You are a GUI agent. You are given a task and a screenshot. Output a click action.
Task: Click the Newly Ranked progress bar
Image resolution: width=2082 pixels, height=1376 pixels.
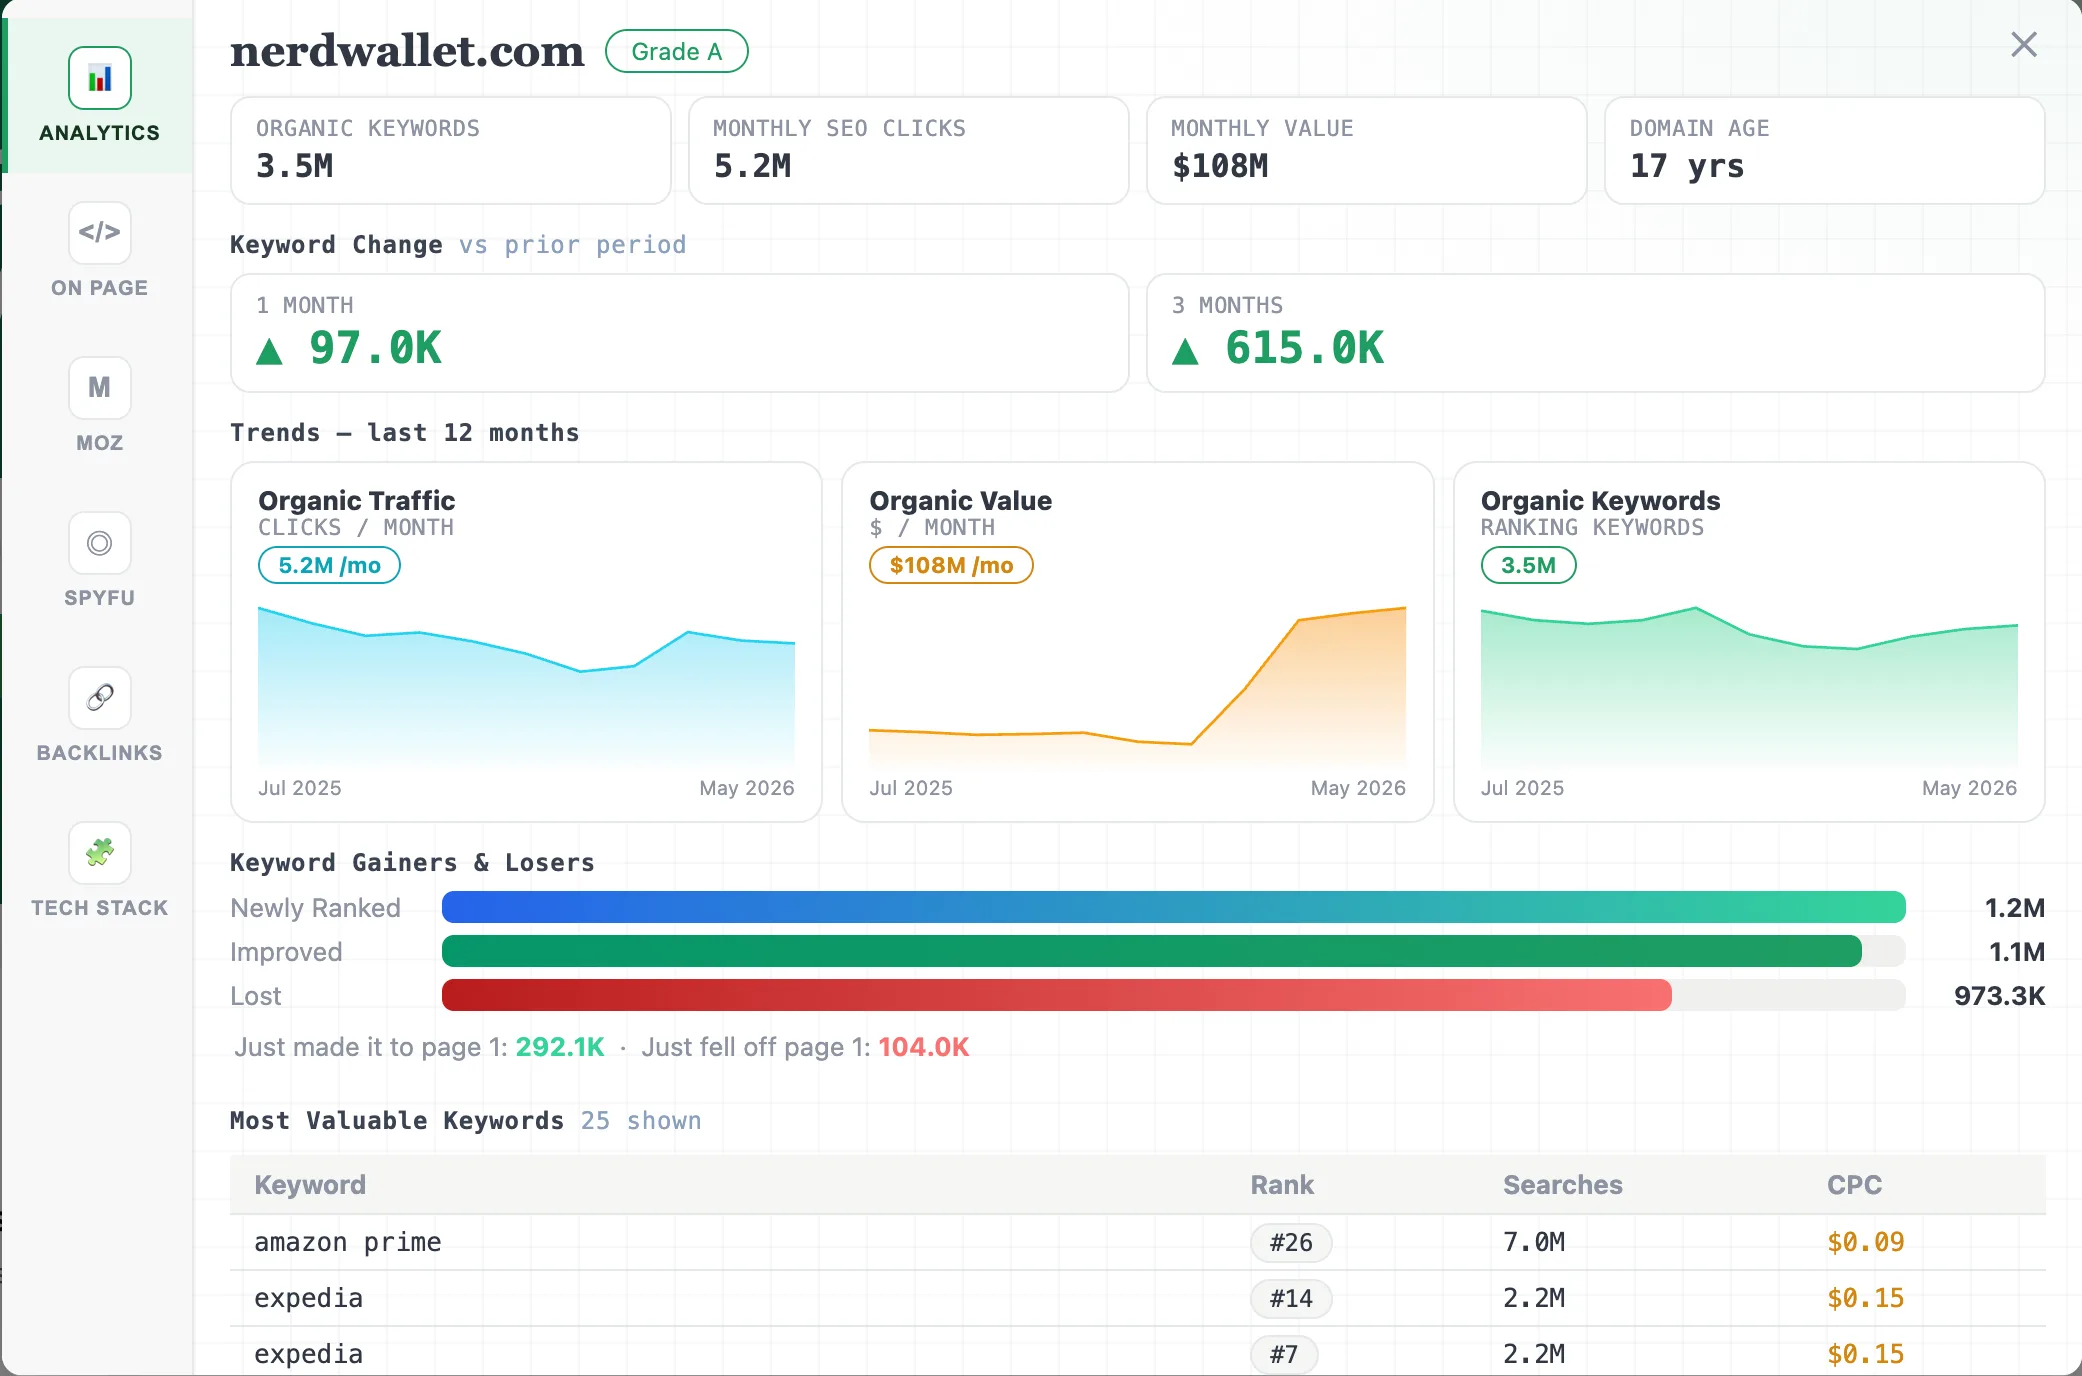pos(1174,907)
